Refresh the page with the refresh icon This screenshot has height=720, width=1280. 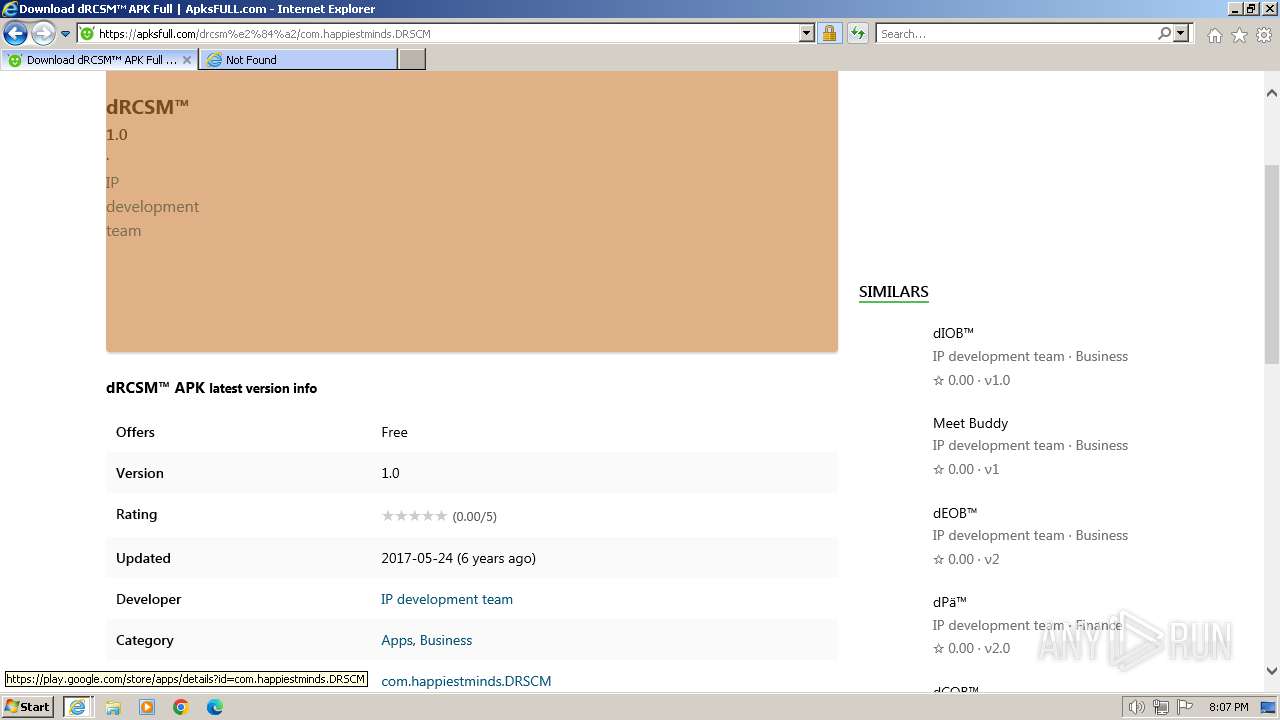(x=857, y=34)
